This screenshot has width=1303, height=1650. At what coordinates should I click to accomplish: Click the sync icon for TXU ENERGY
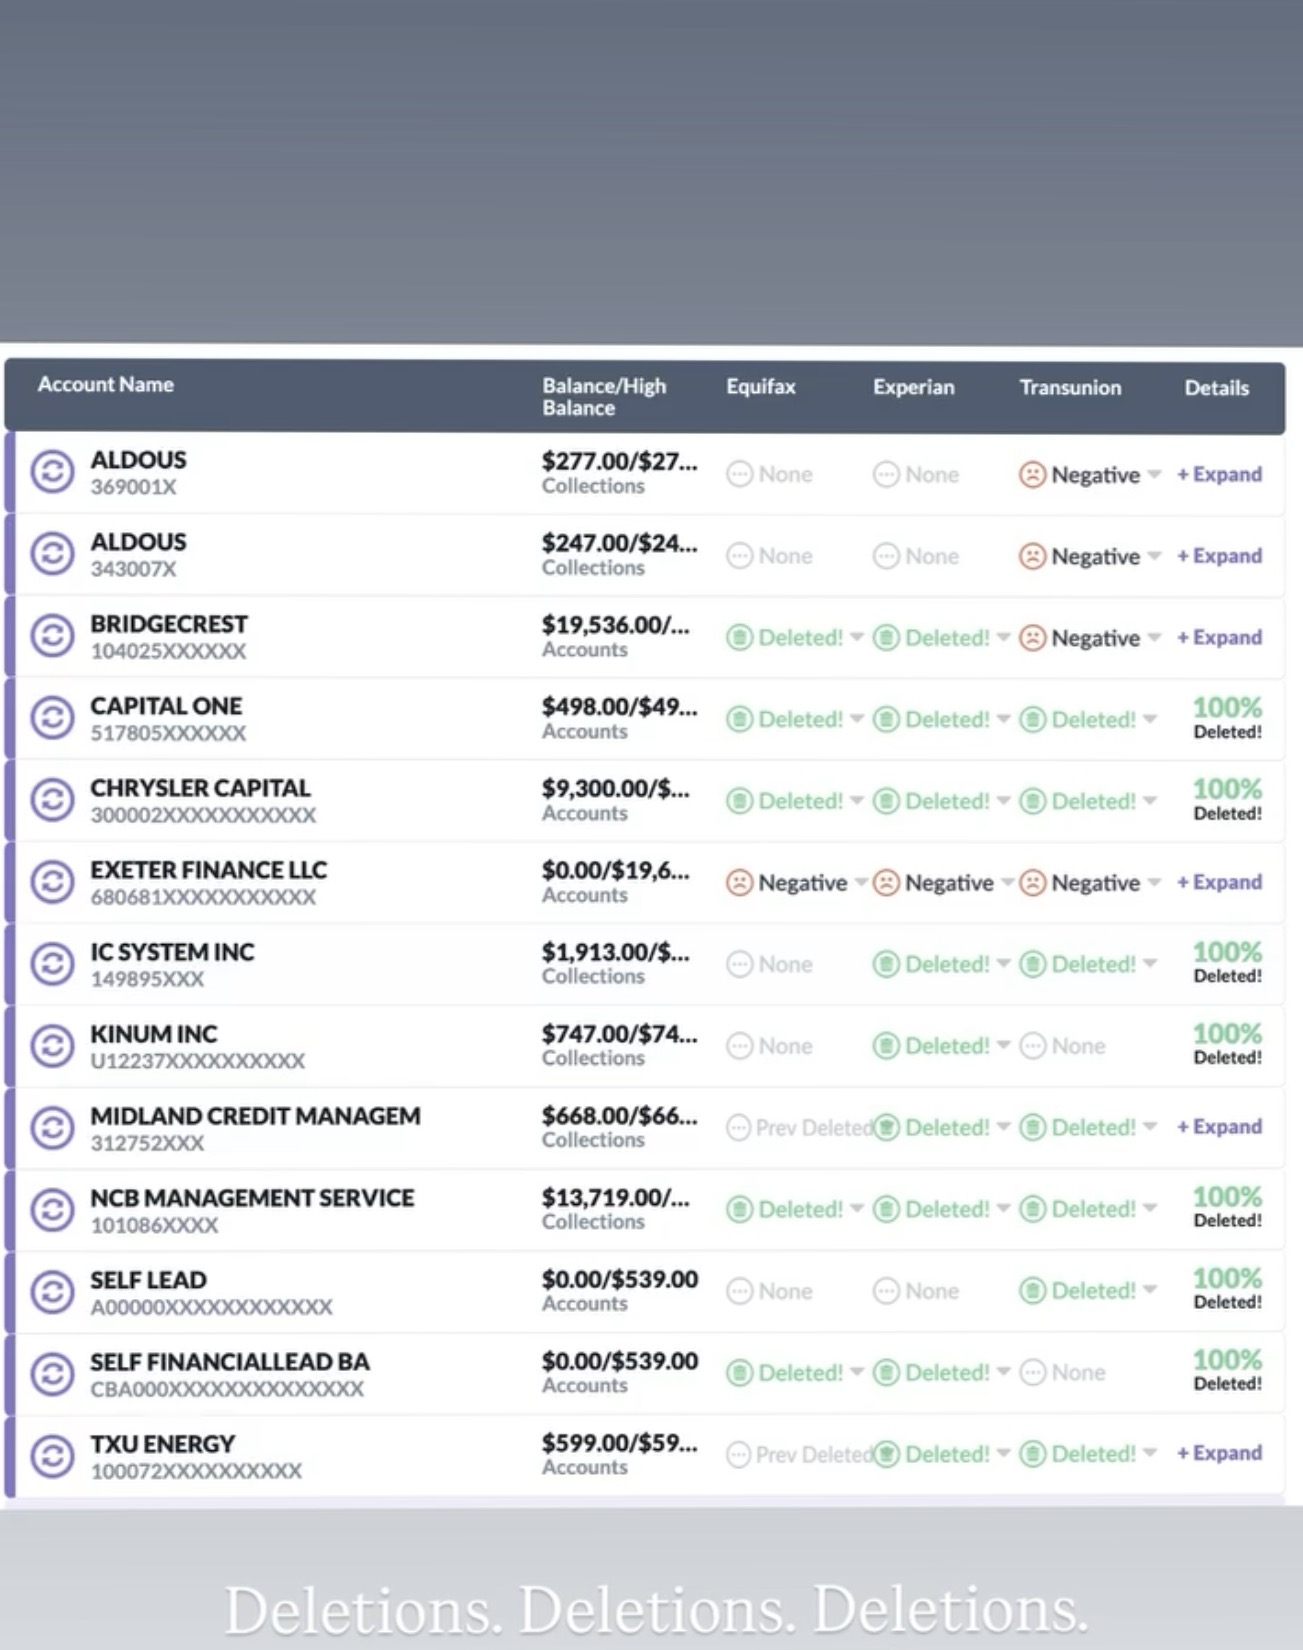52,1456
